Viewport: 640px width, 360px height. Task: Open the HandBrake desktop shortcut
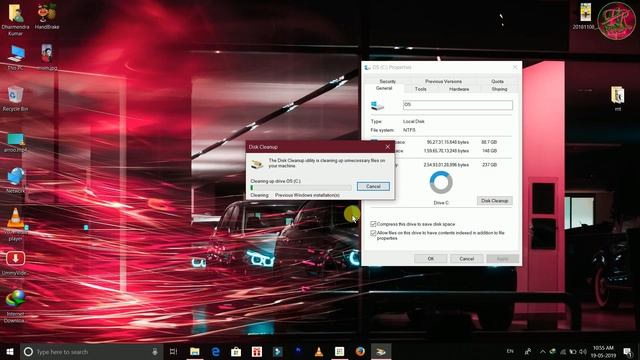[x=47, y=17]
